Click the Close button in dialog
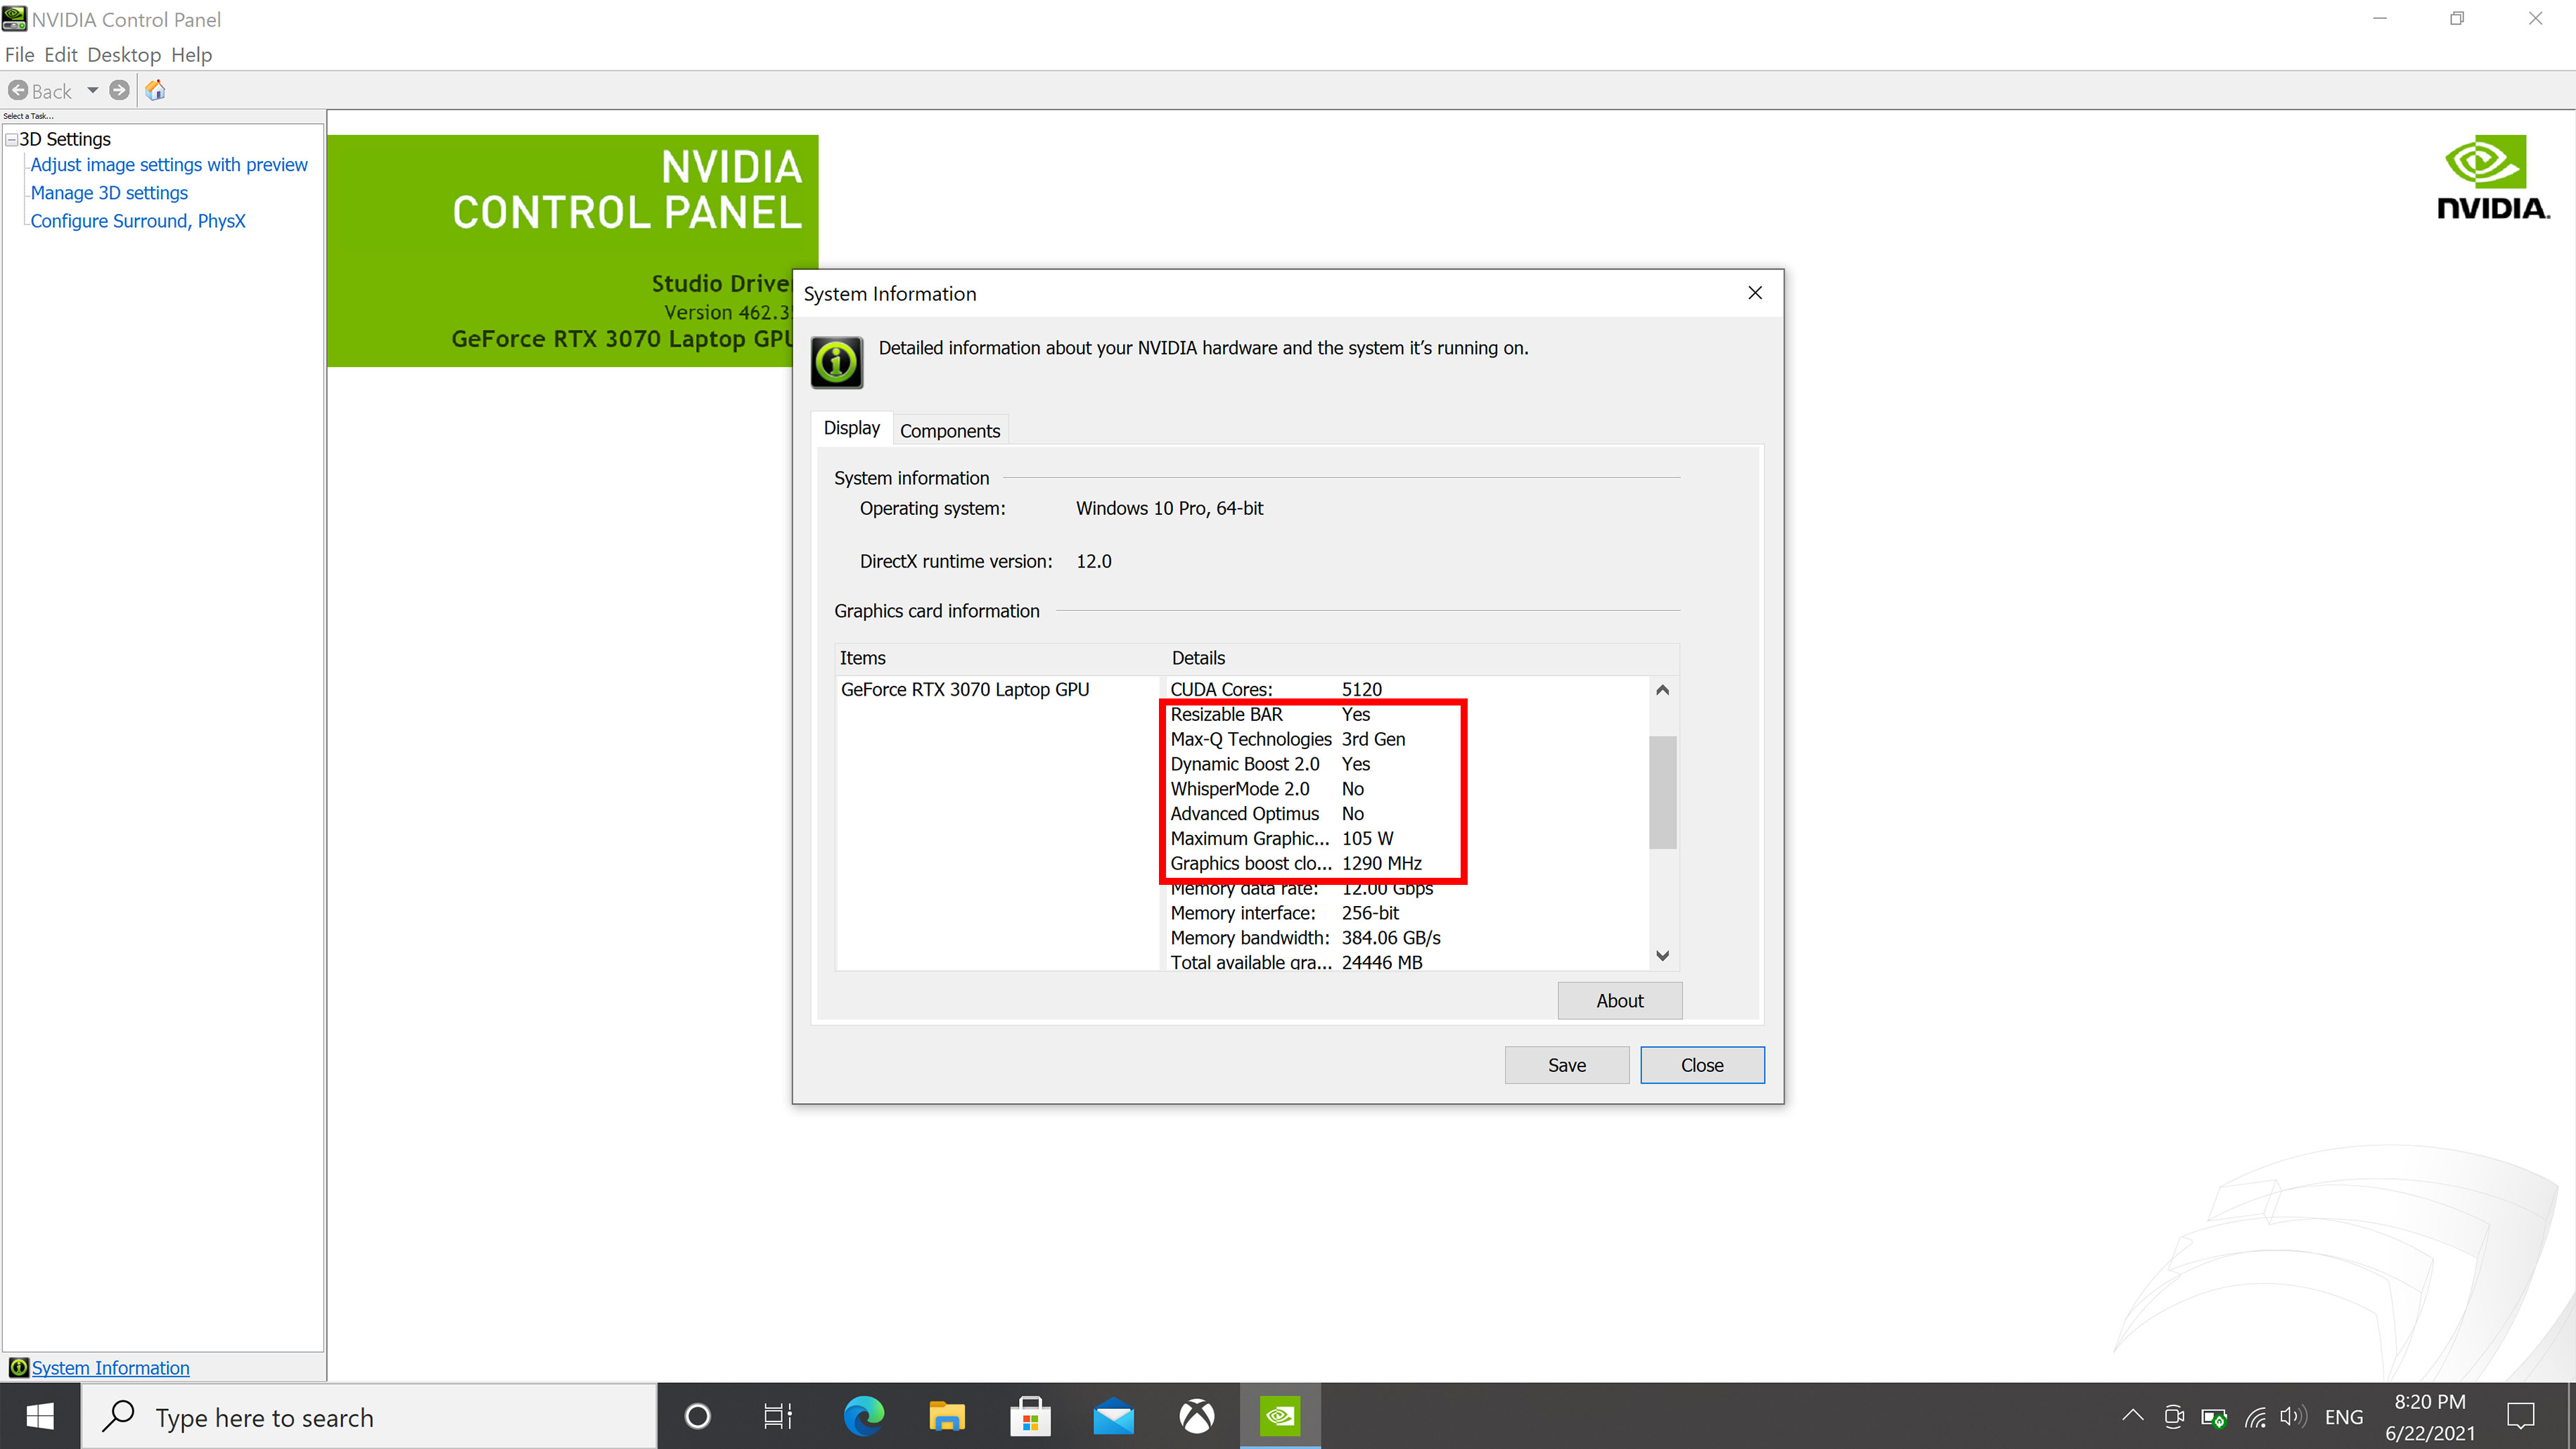 pyautogui.click(x=1702, y=1065)
